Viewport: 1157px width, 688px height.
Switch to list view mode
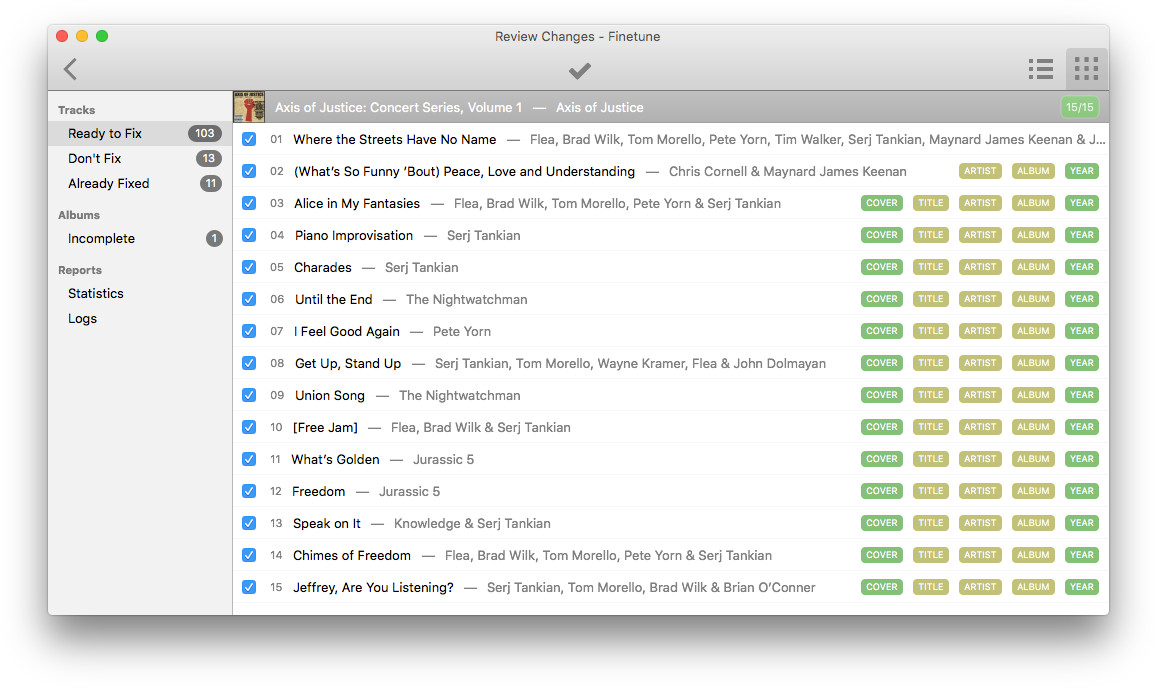coord(1041,69)
